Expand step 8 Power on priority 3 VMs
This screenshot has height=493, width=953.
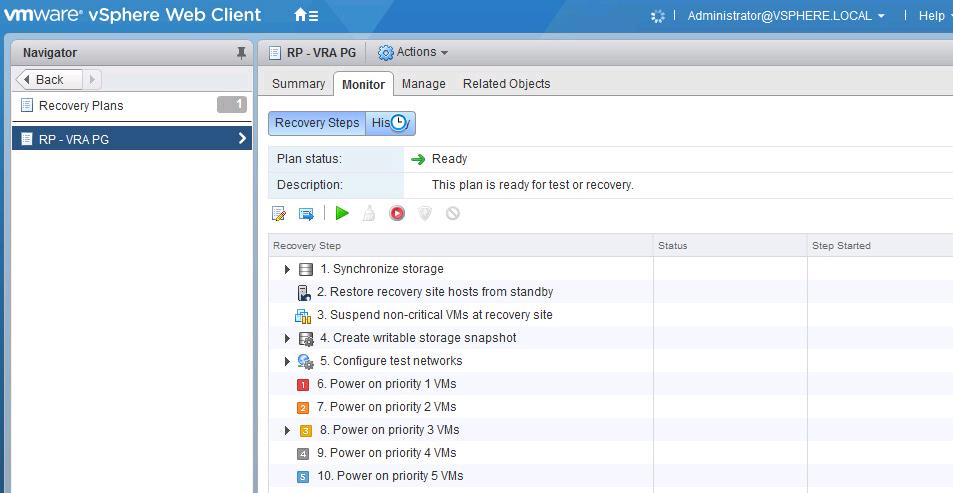point(287,430)
